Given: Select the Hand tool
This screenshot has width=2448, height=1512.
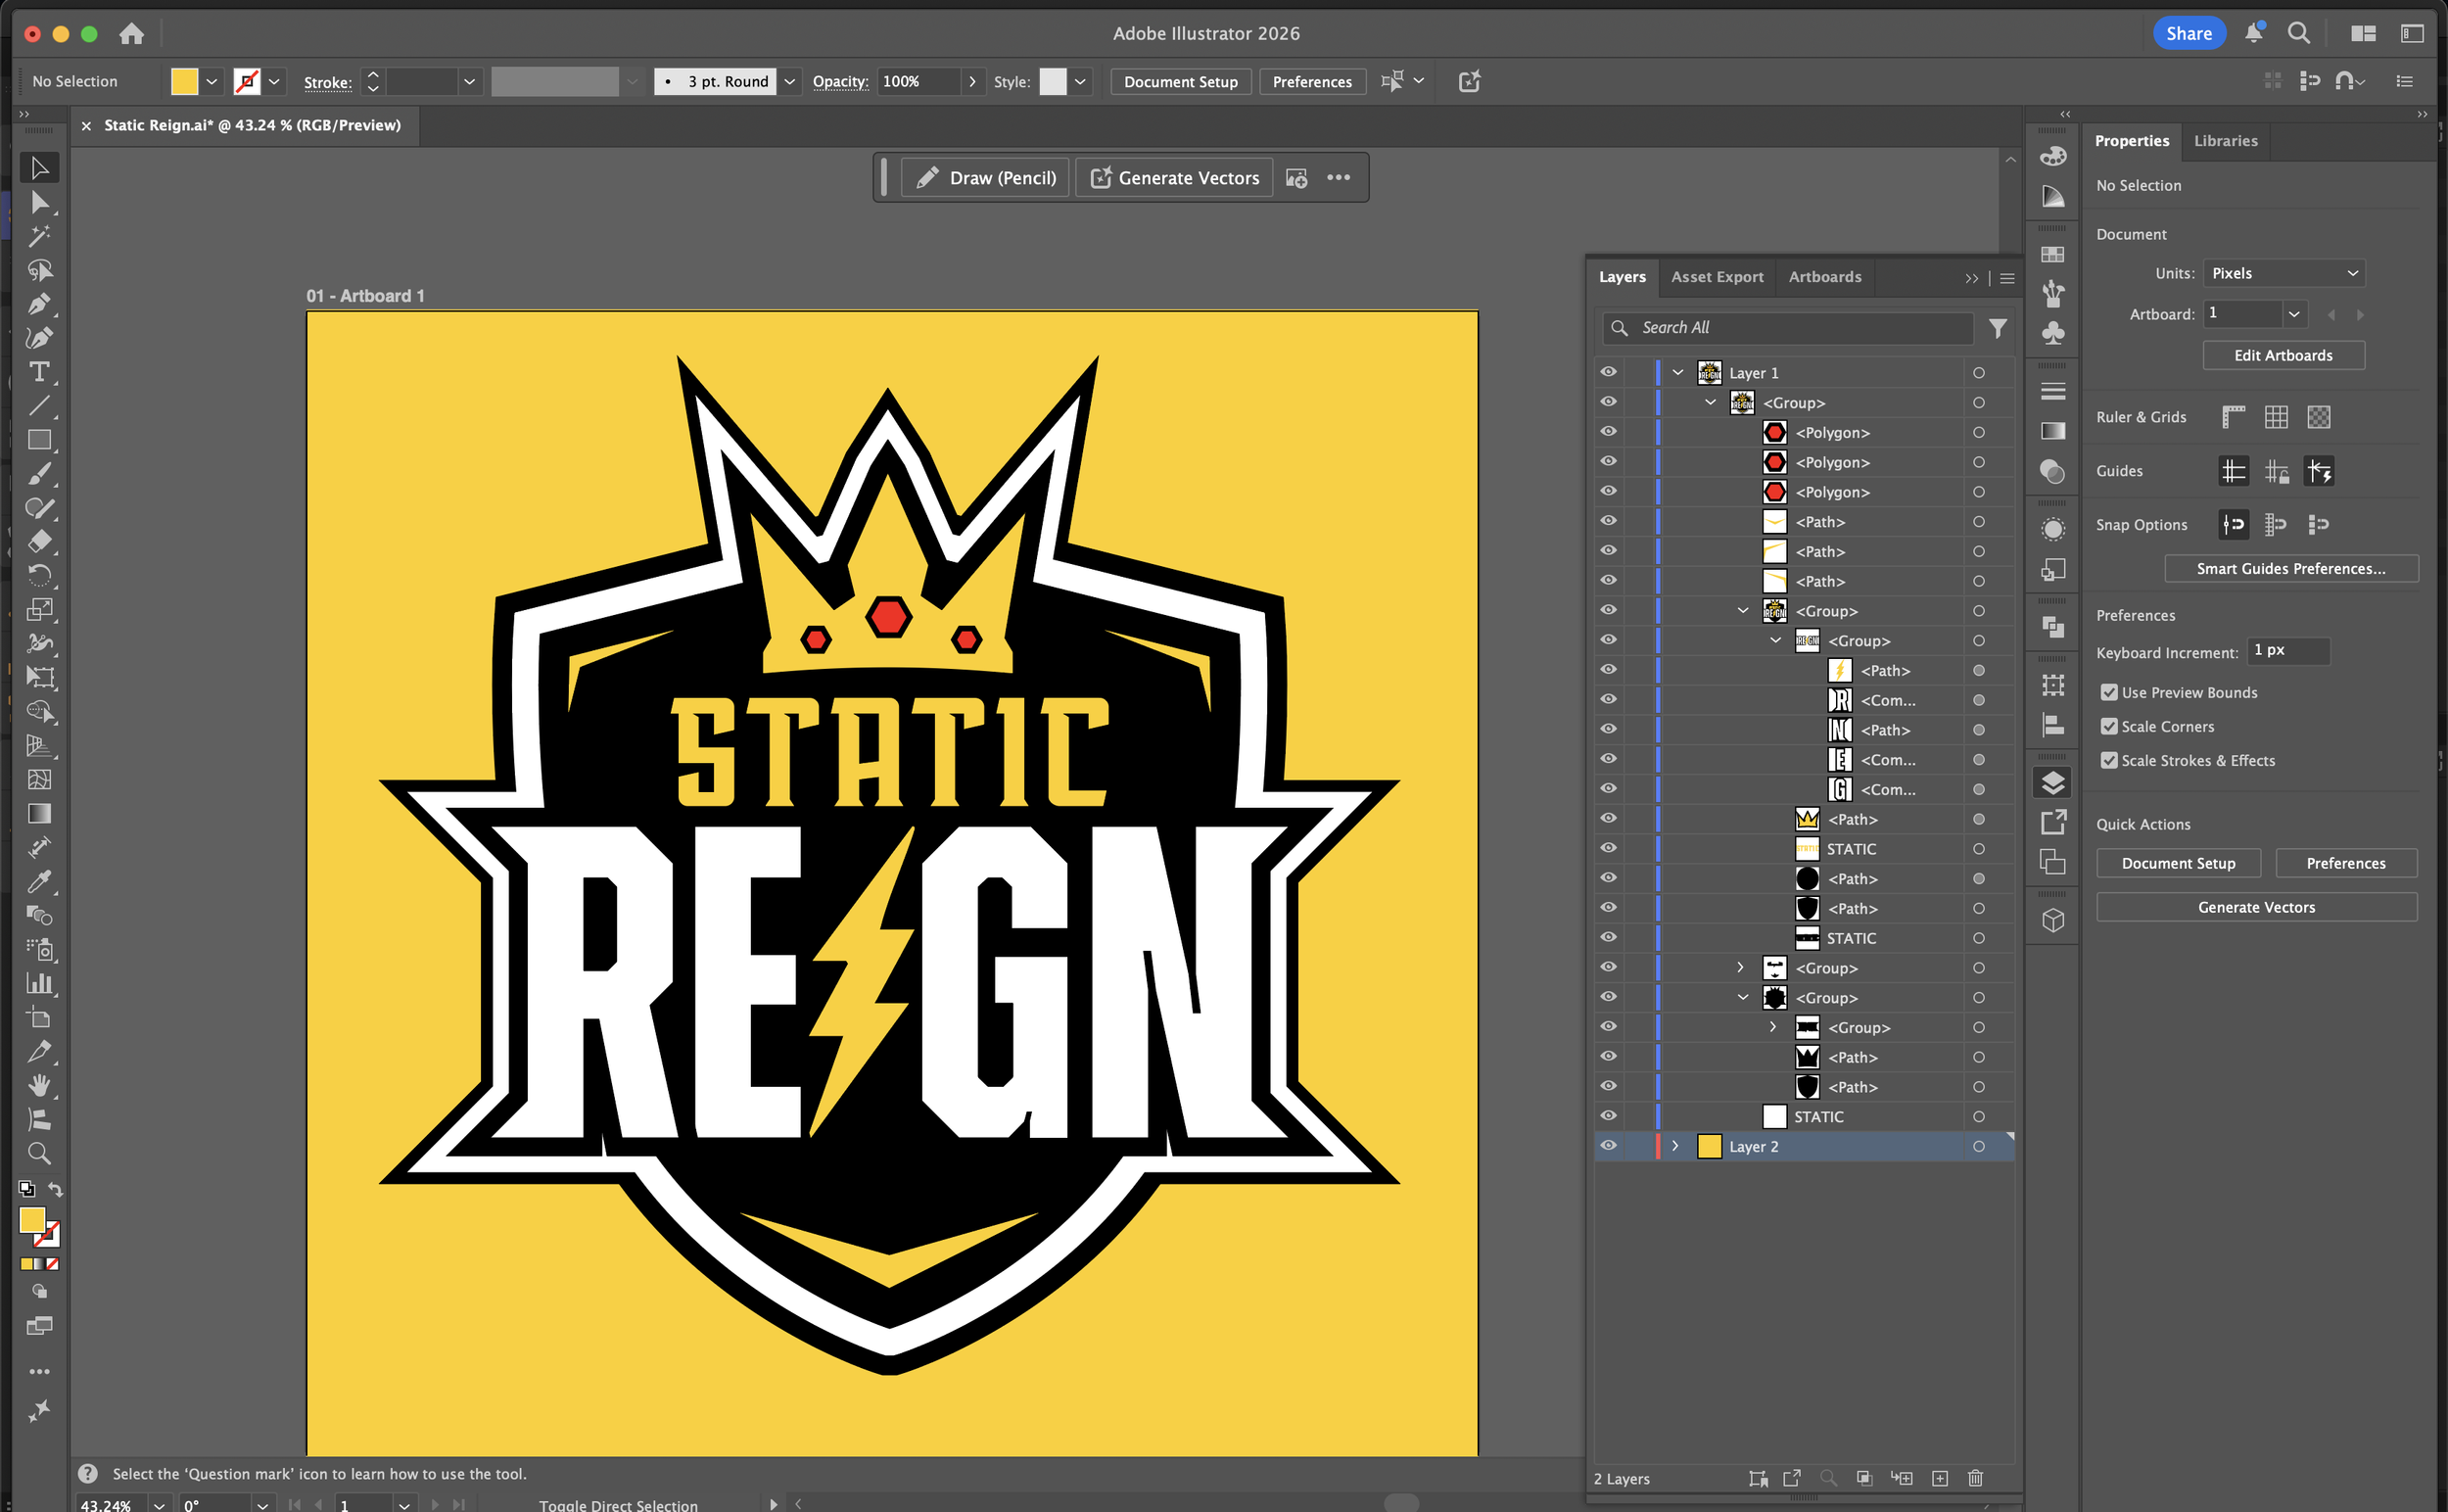Looking at the screenshot, I should point(39,1085).
